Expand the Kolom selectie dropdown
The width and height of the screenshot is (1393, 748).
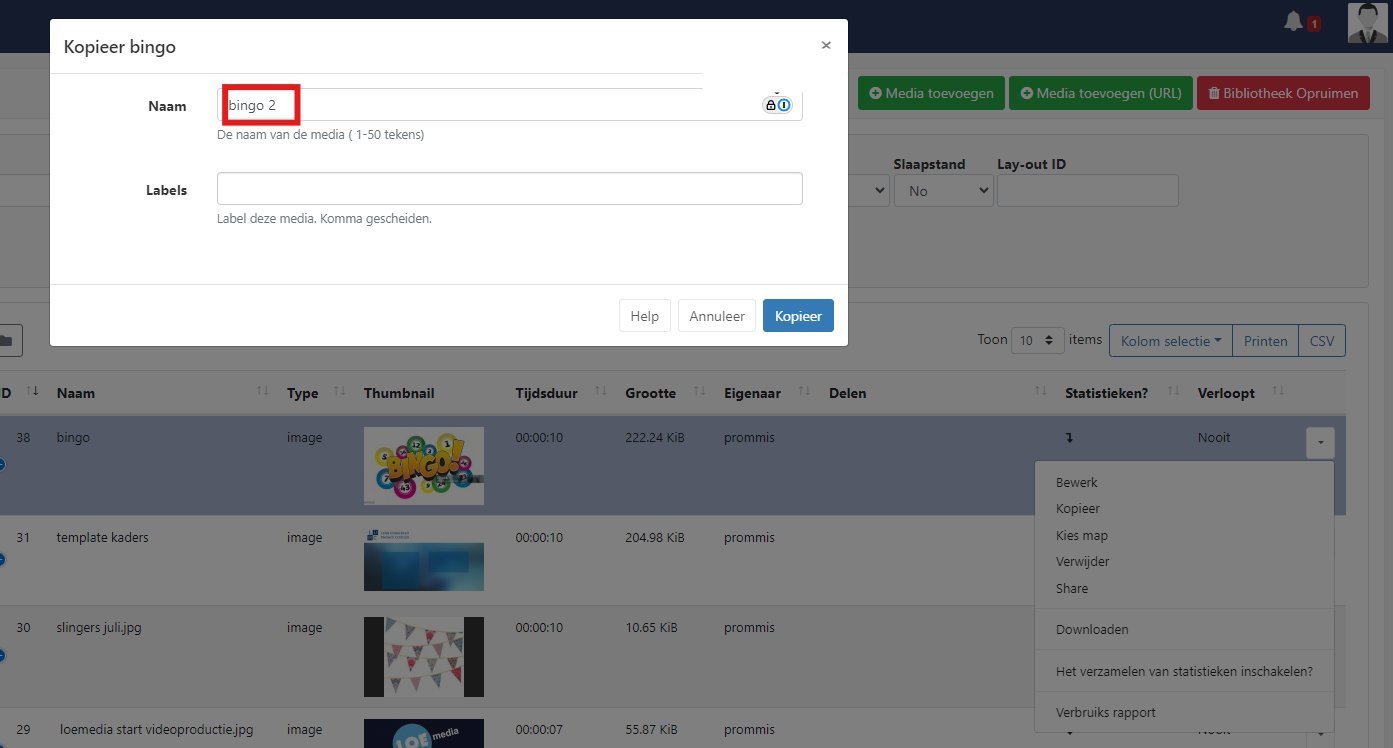tap(1170, 340)
